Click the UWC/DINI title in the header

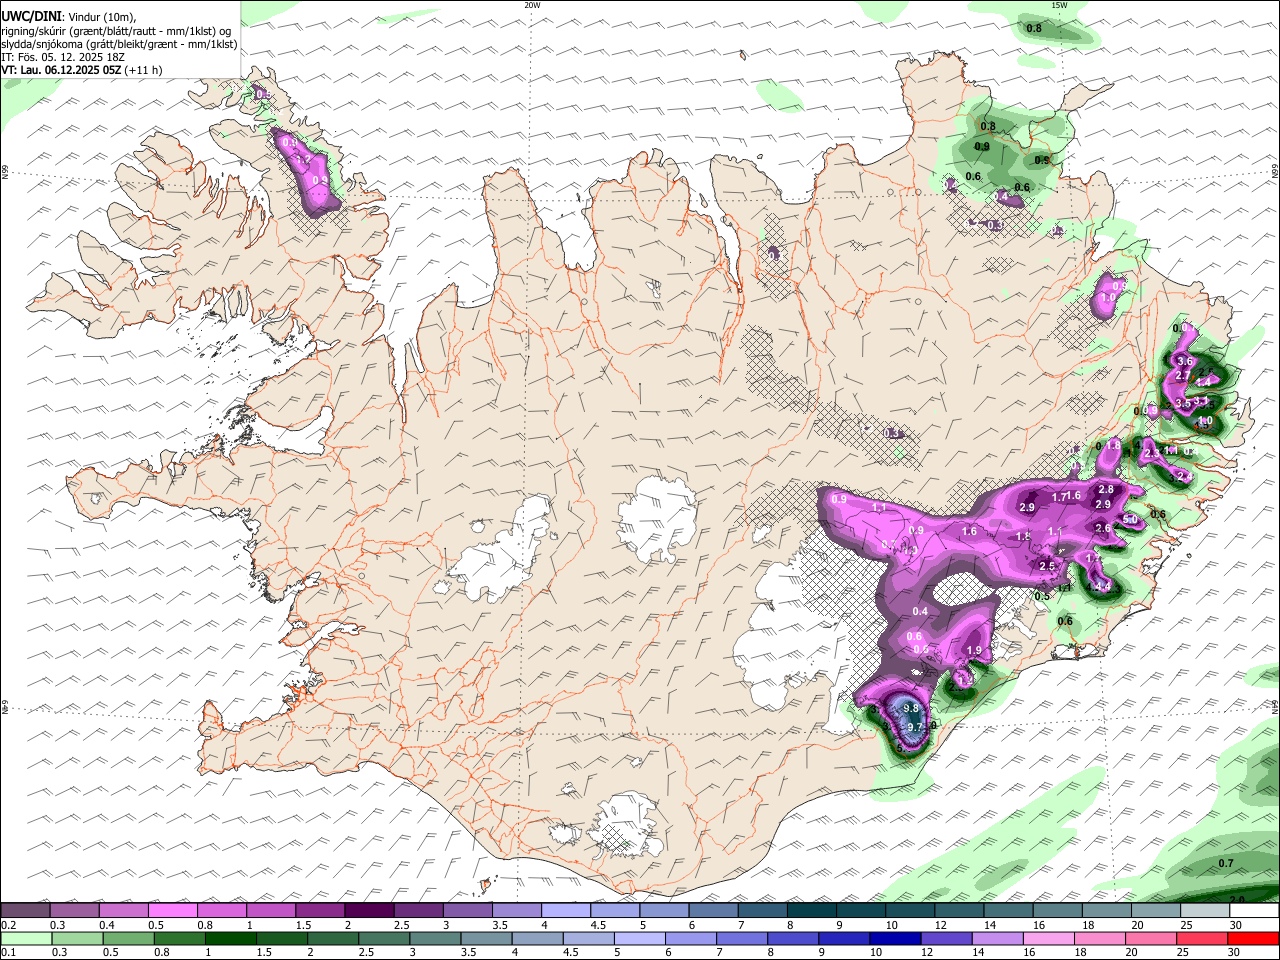[x=32, y=17]
